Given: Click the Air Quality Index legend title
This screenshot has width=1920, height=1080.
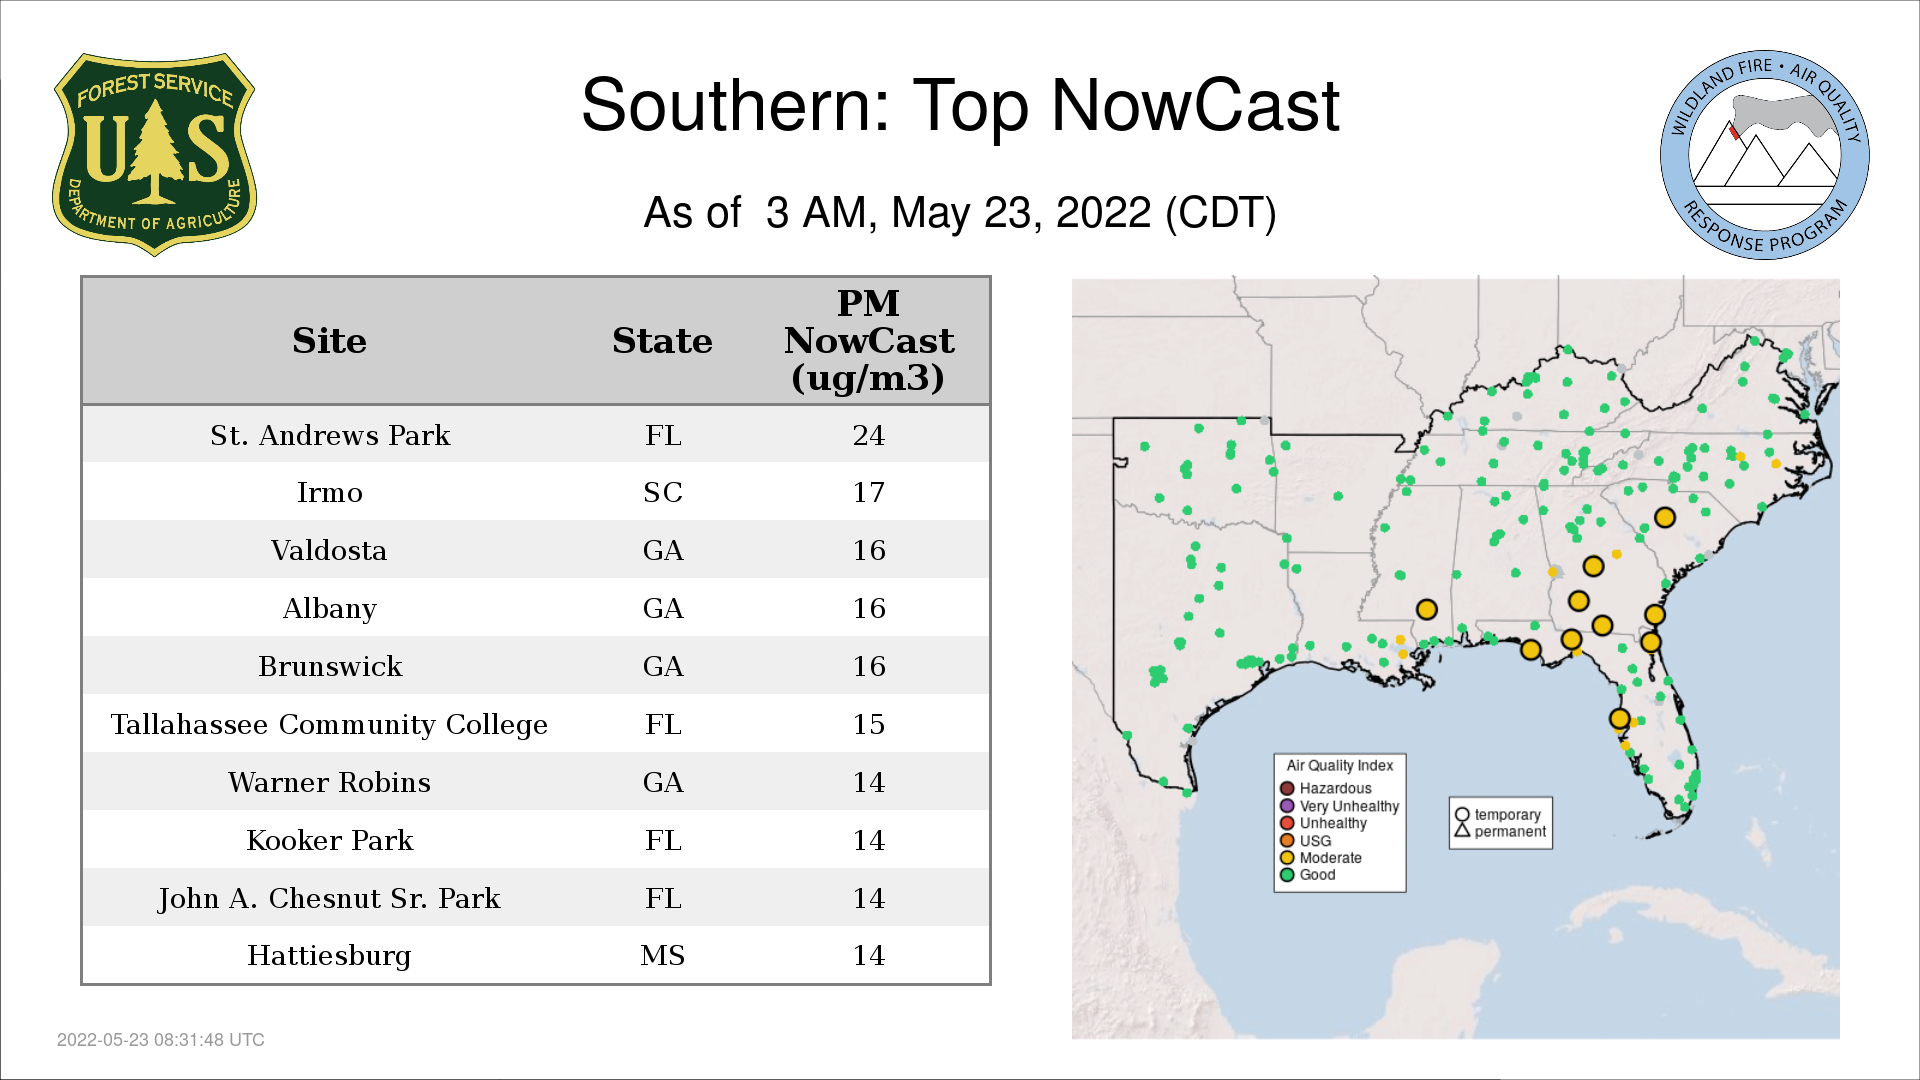Looking at the screenshot, I should (x=1339, y=765).
